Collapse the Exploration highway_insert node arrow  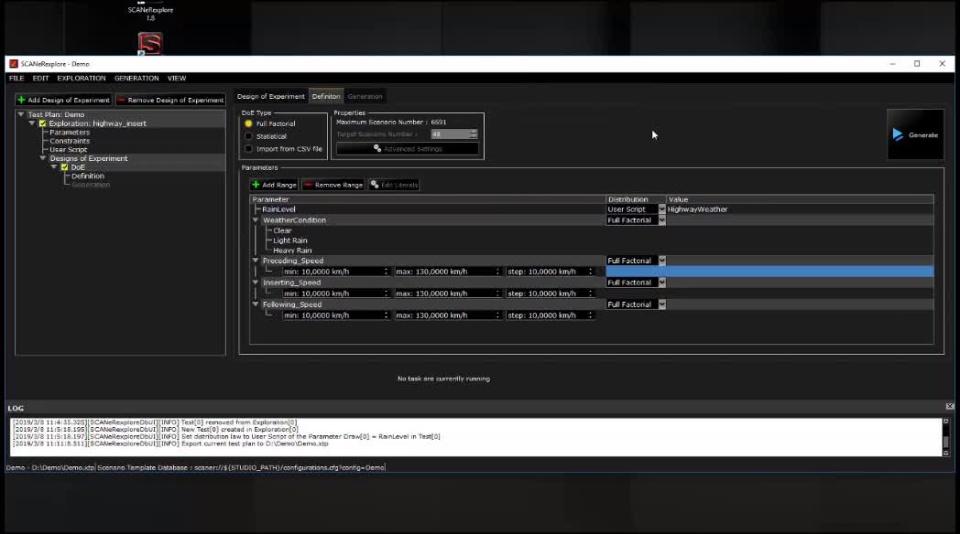tap(32, 123)
